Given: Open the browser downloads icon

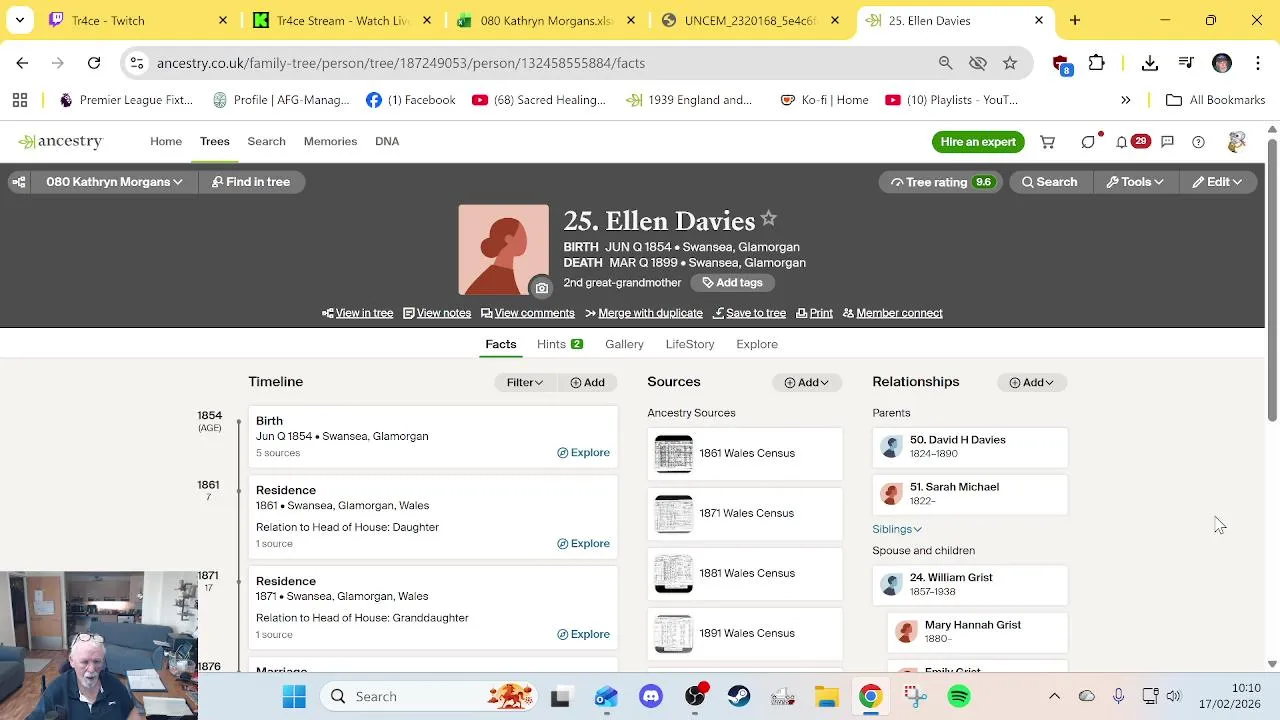Looking at the screenshot, I should (x=1150, y=63).
